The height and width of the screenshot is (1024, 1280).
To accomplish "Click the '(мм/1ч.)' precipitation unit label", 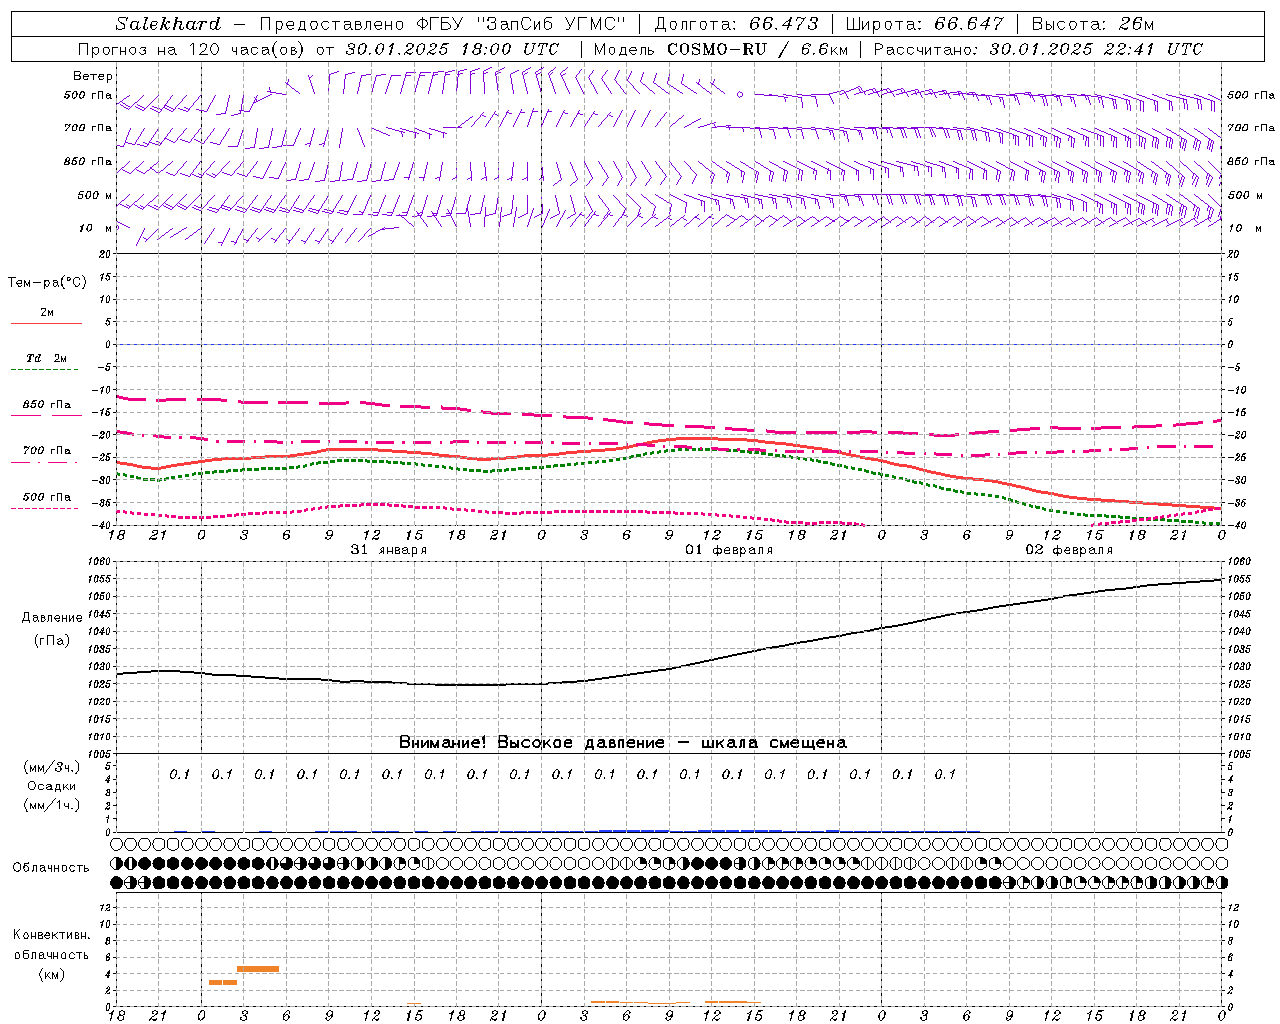I will pyautogui.click(x=52, y=805).
